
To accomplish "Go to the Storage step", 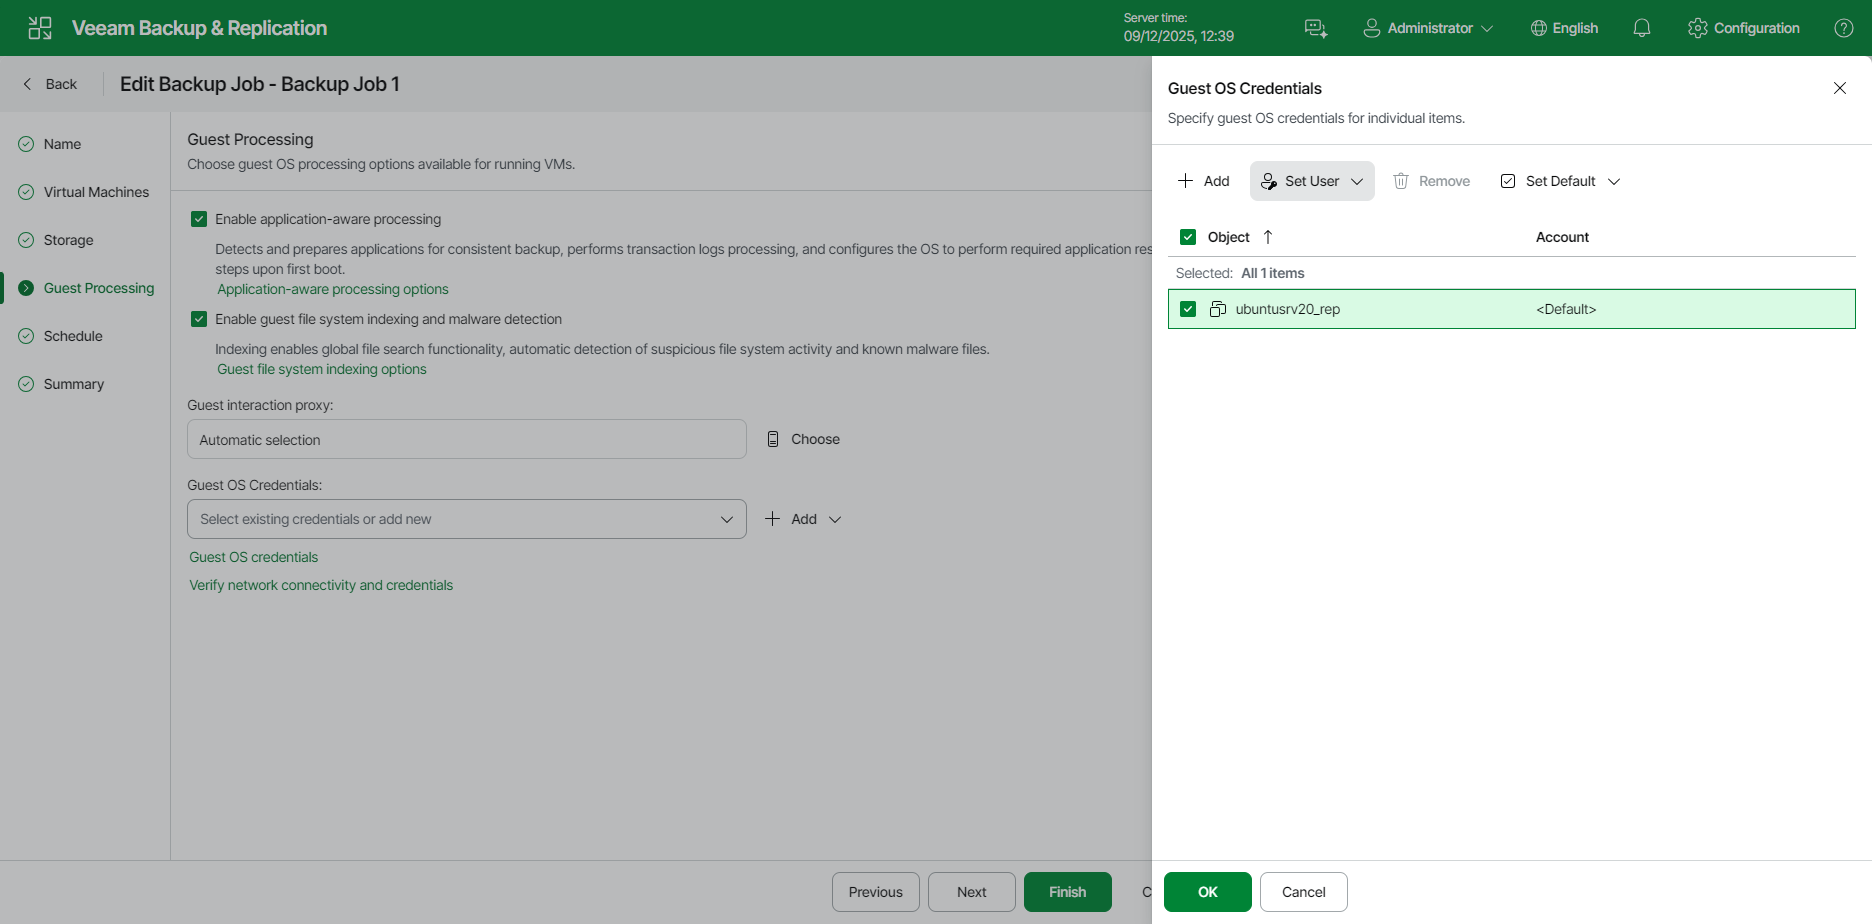I will (x=68, y=240).
